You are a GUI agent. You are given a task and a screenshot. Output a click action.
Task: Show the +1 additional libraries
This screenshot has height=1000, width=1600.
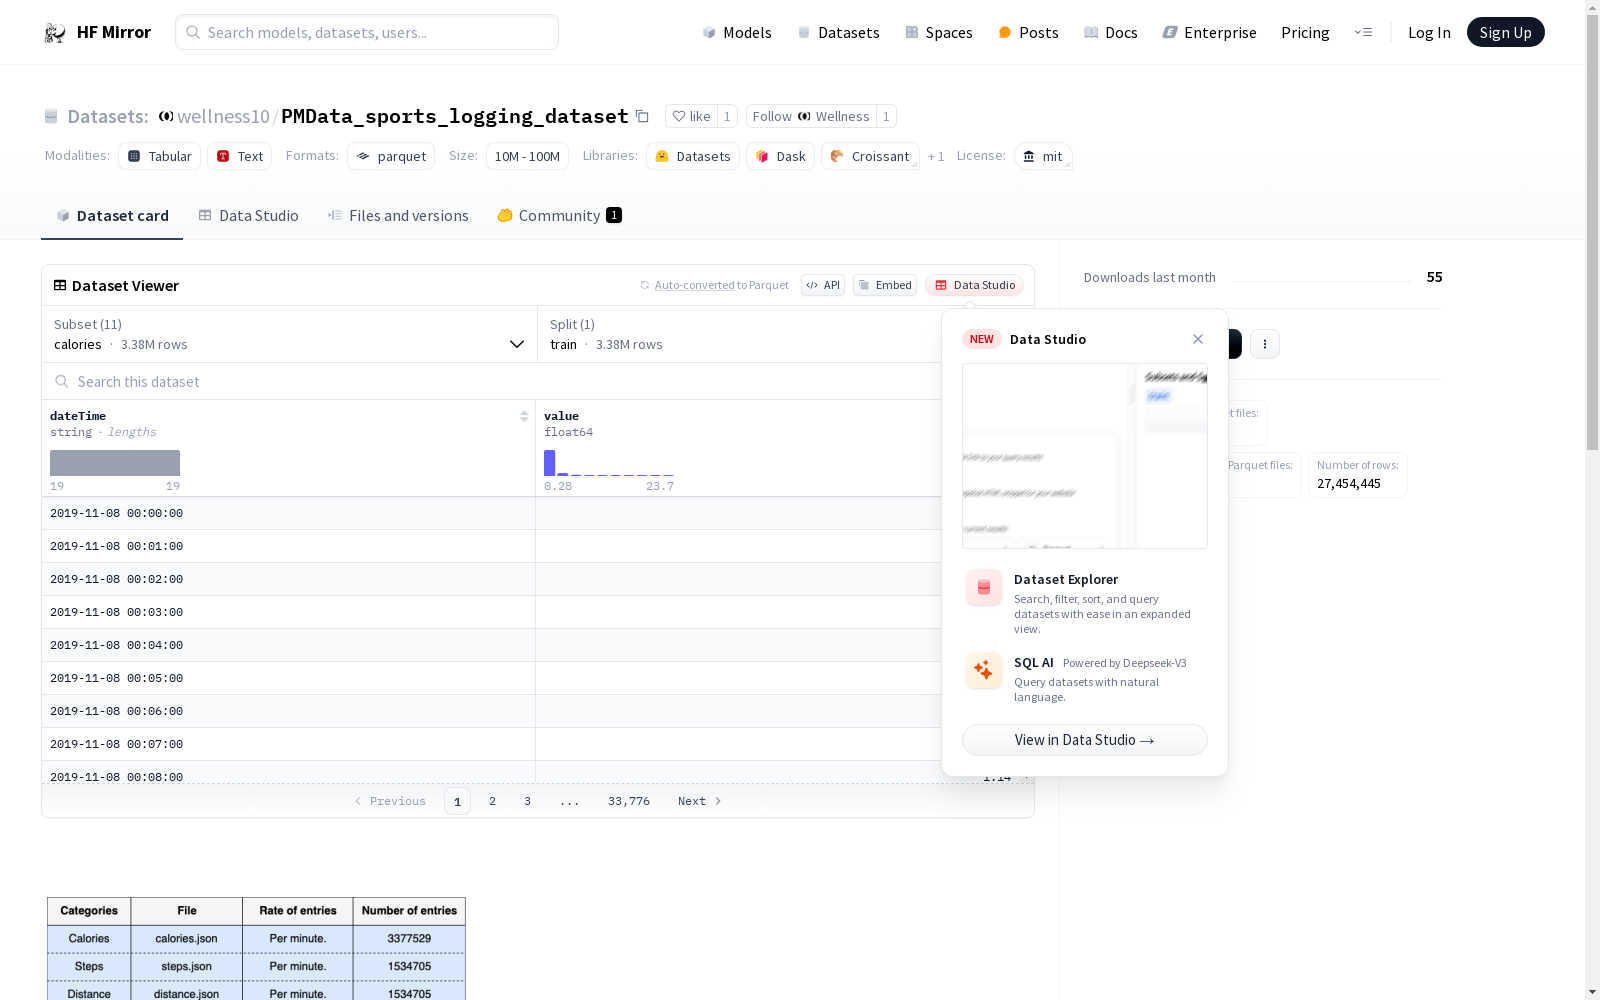(936, 157)
